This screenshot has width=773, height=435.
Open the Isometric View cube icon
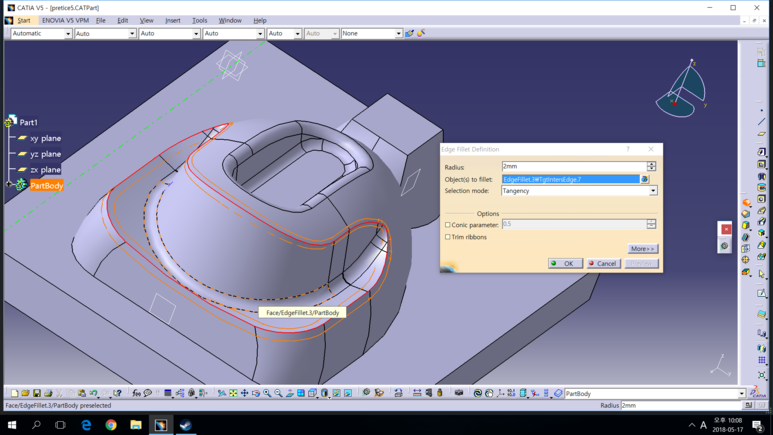(x=312, y=393)
